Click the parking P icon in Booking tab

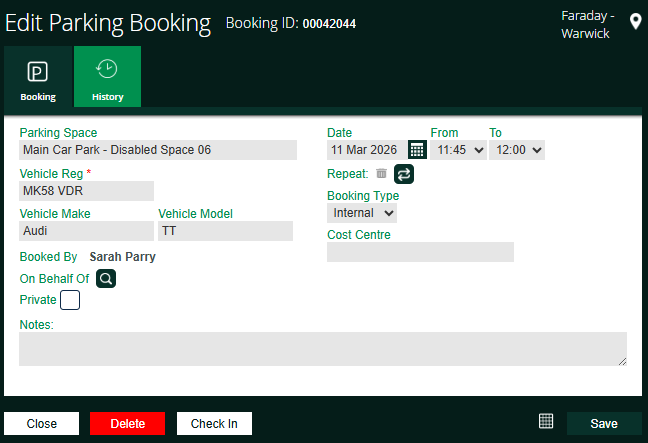tap(38, 72)
